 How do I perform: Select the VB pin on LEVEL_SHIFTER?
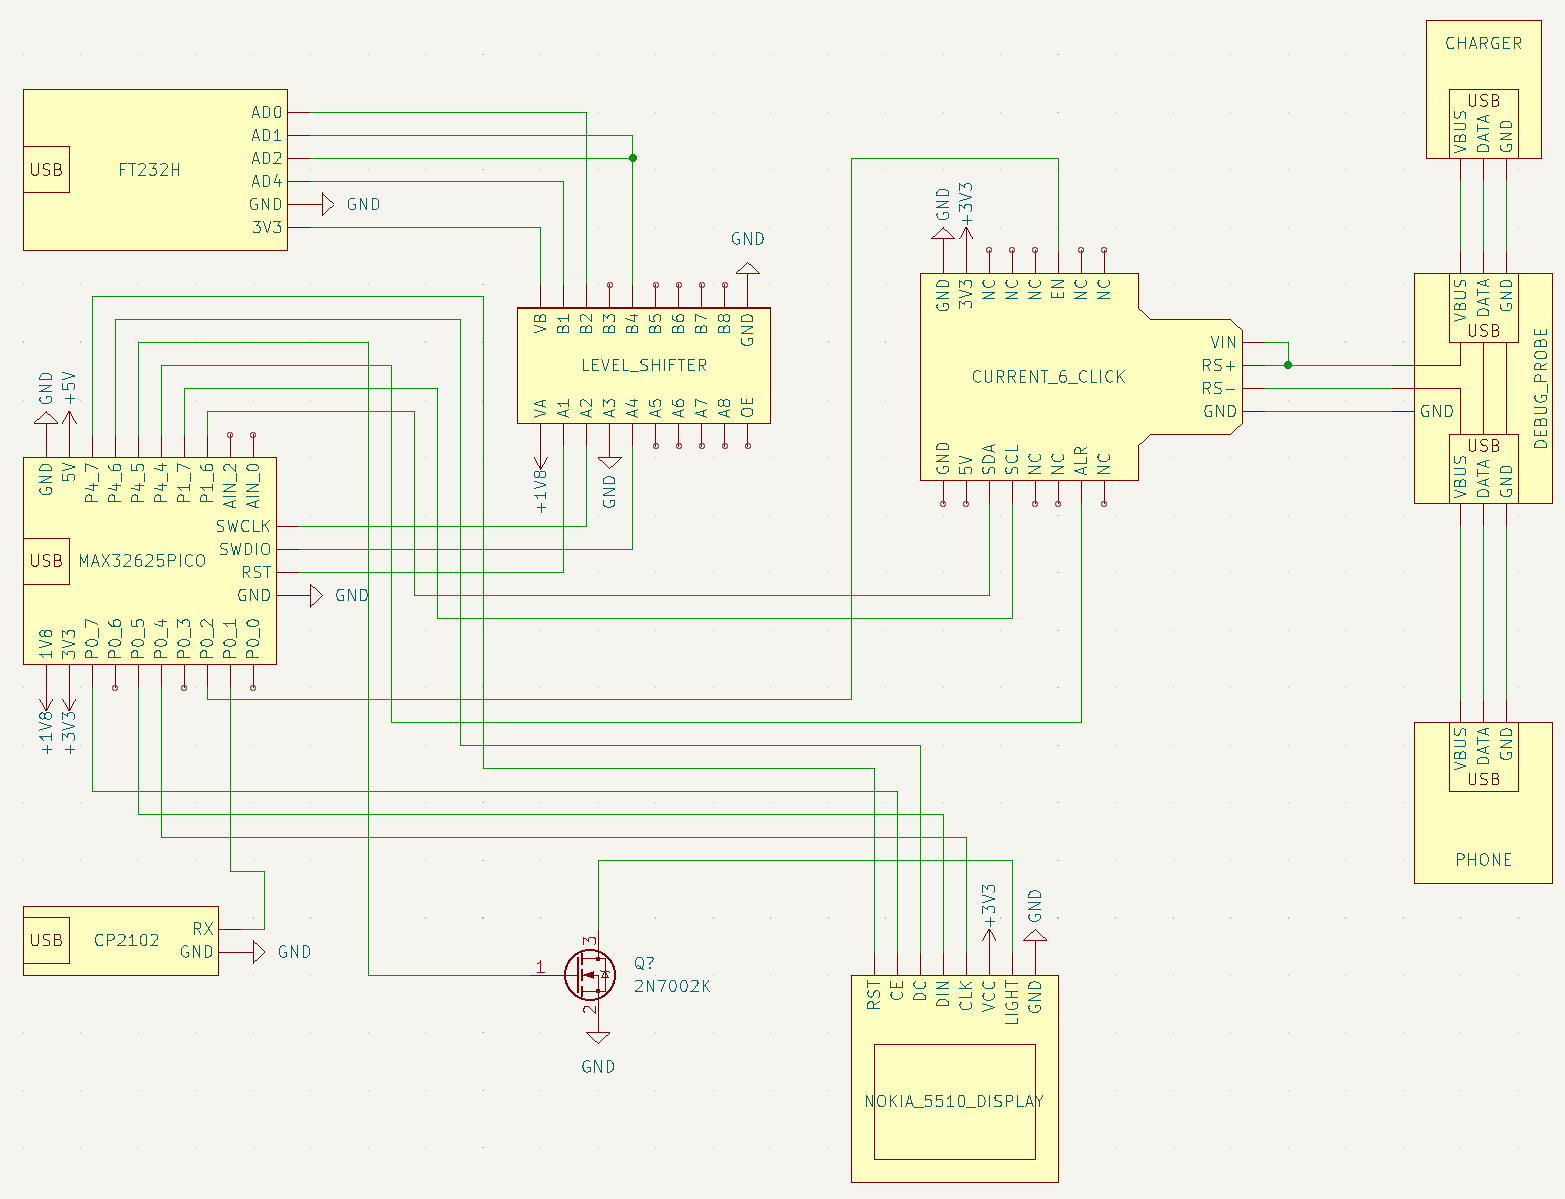[541, 323]
